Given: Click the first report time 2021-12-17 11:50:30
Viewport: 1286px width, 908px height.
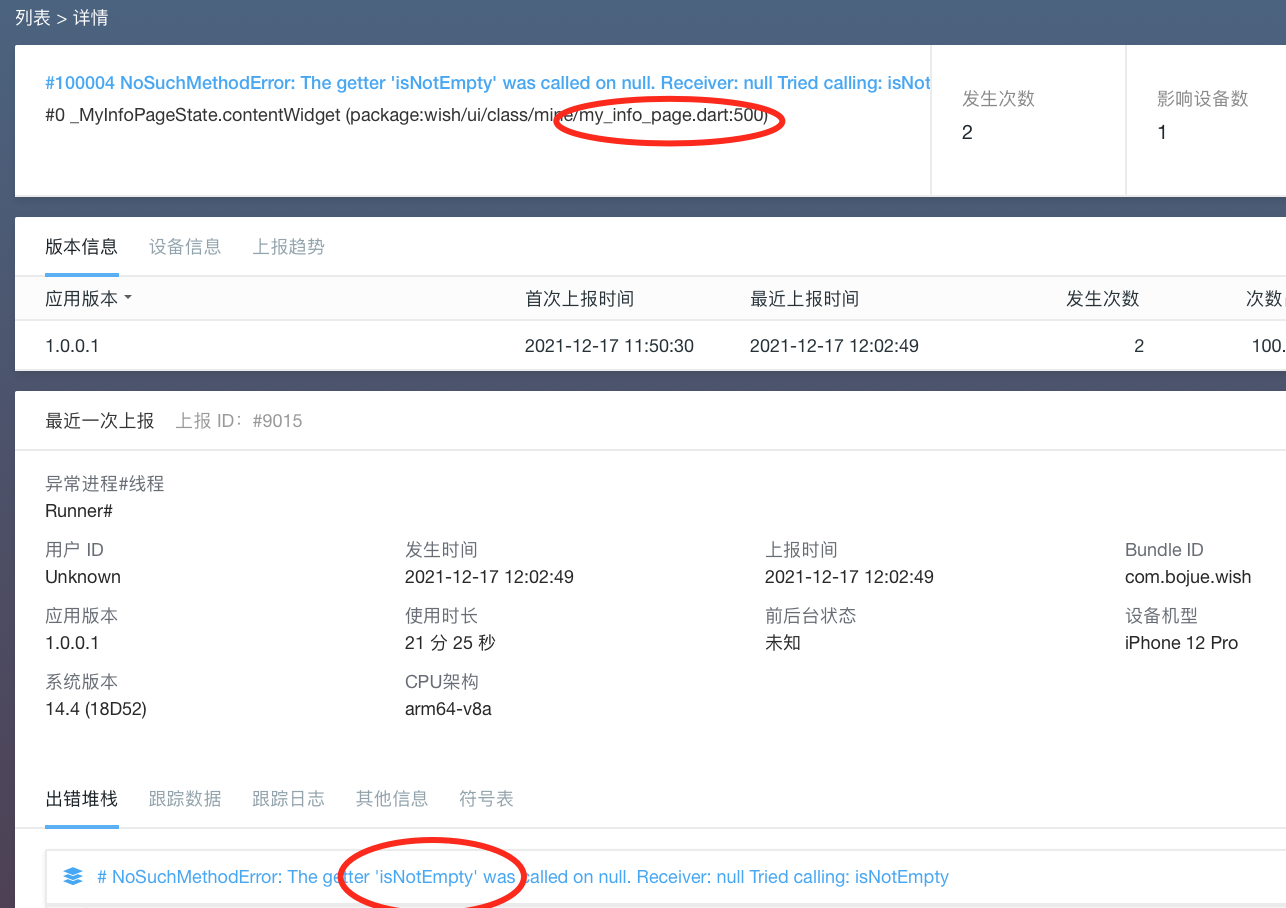Looking at the screenshot, I should 609,346.
